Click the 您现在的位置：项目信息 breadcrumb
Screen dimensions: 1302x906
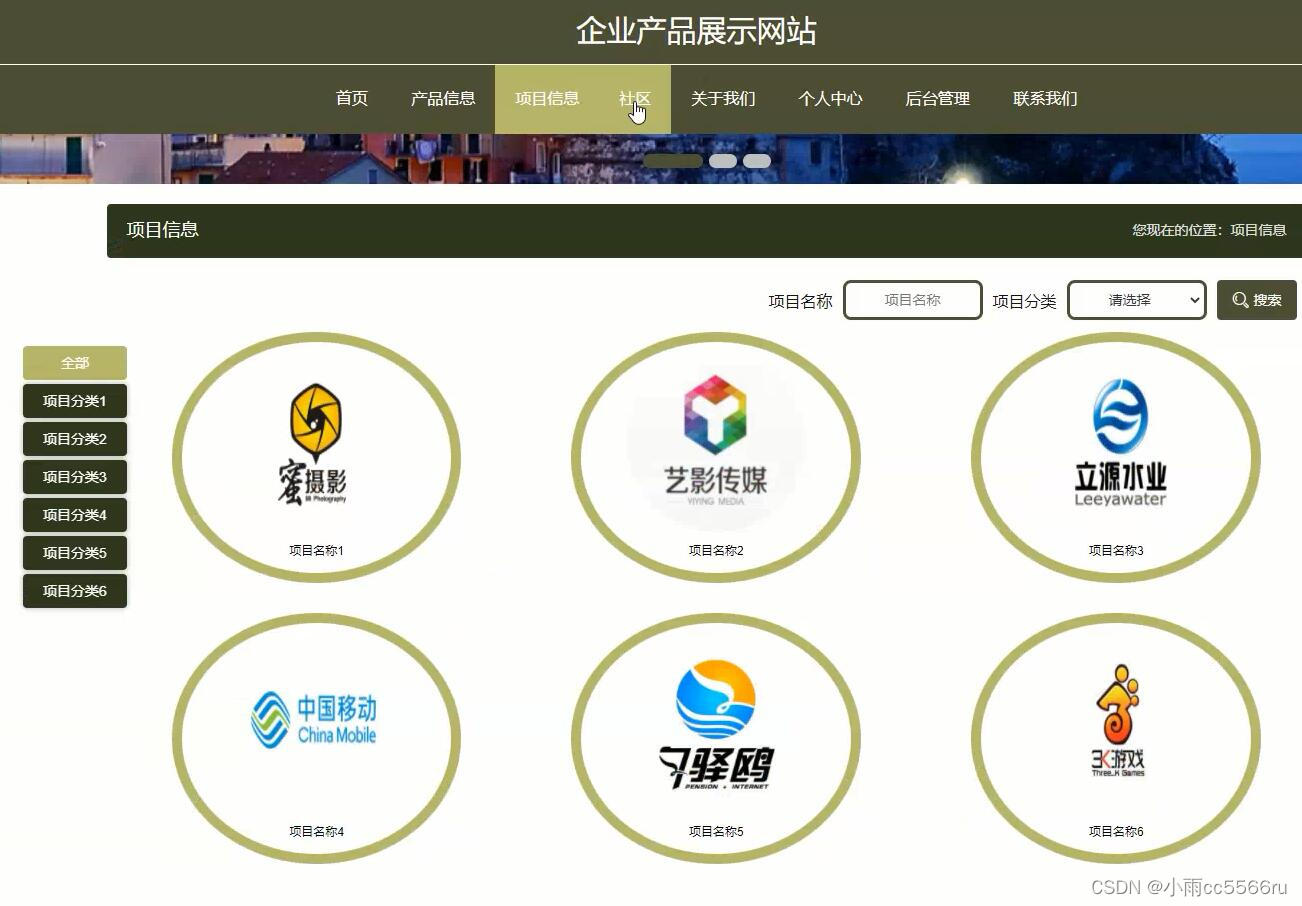point(1209,230)
